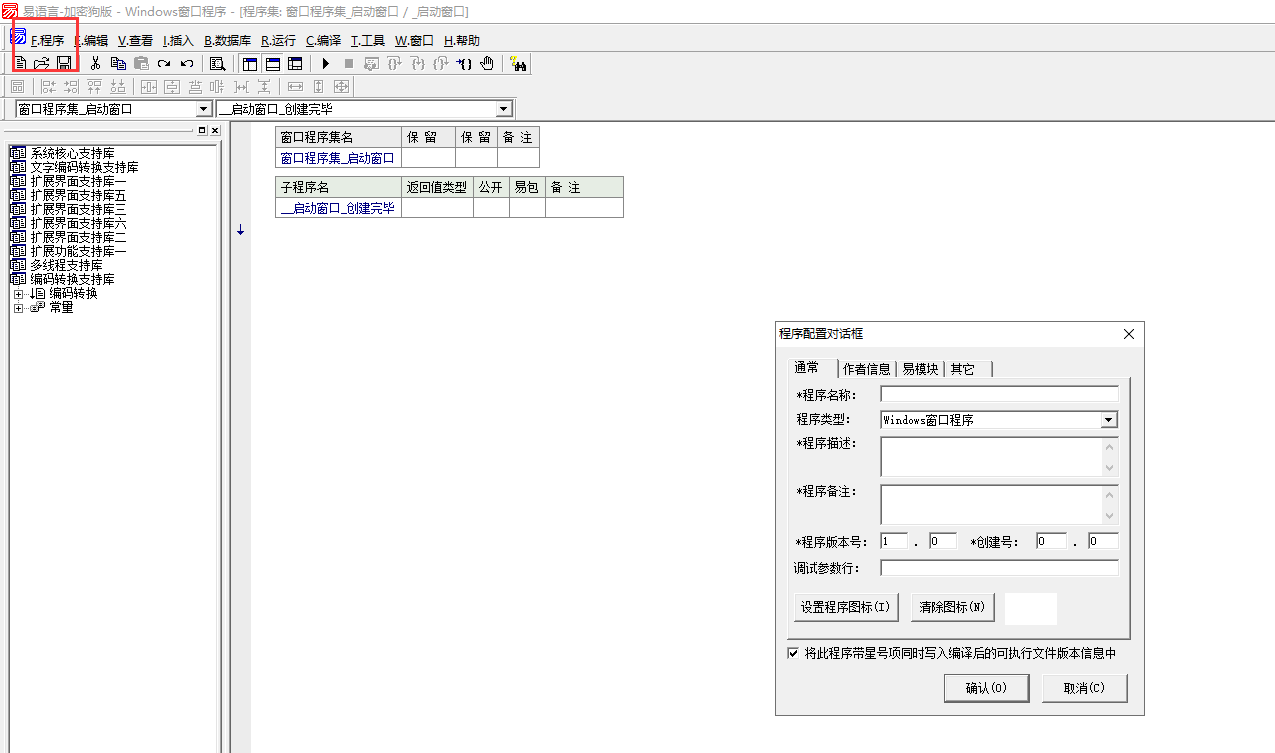Click the Cut scissors icon

pos(95,63)
